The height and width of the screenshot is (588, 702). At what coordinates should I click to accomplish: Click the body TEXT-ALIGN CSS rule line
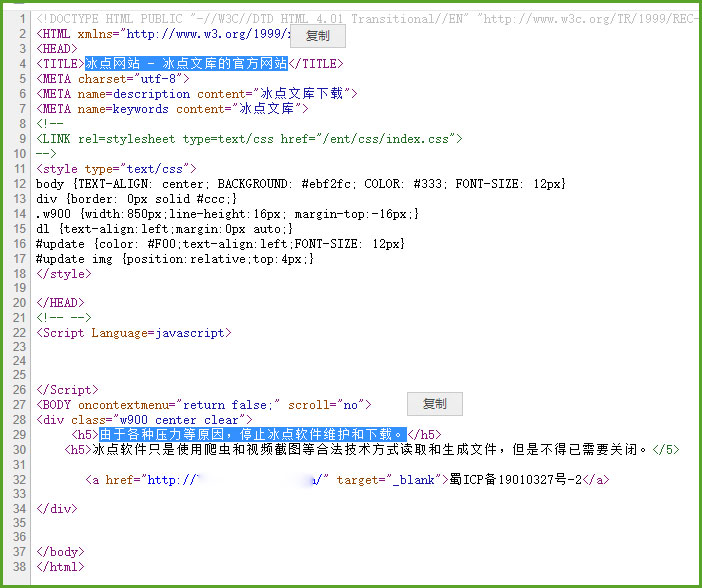[301, 184]
